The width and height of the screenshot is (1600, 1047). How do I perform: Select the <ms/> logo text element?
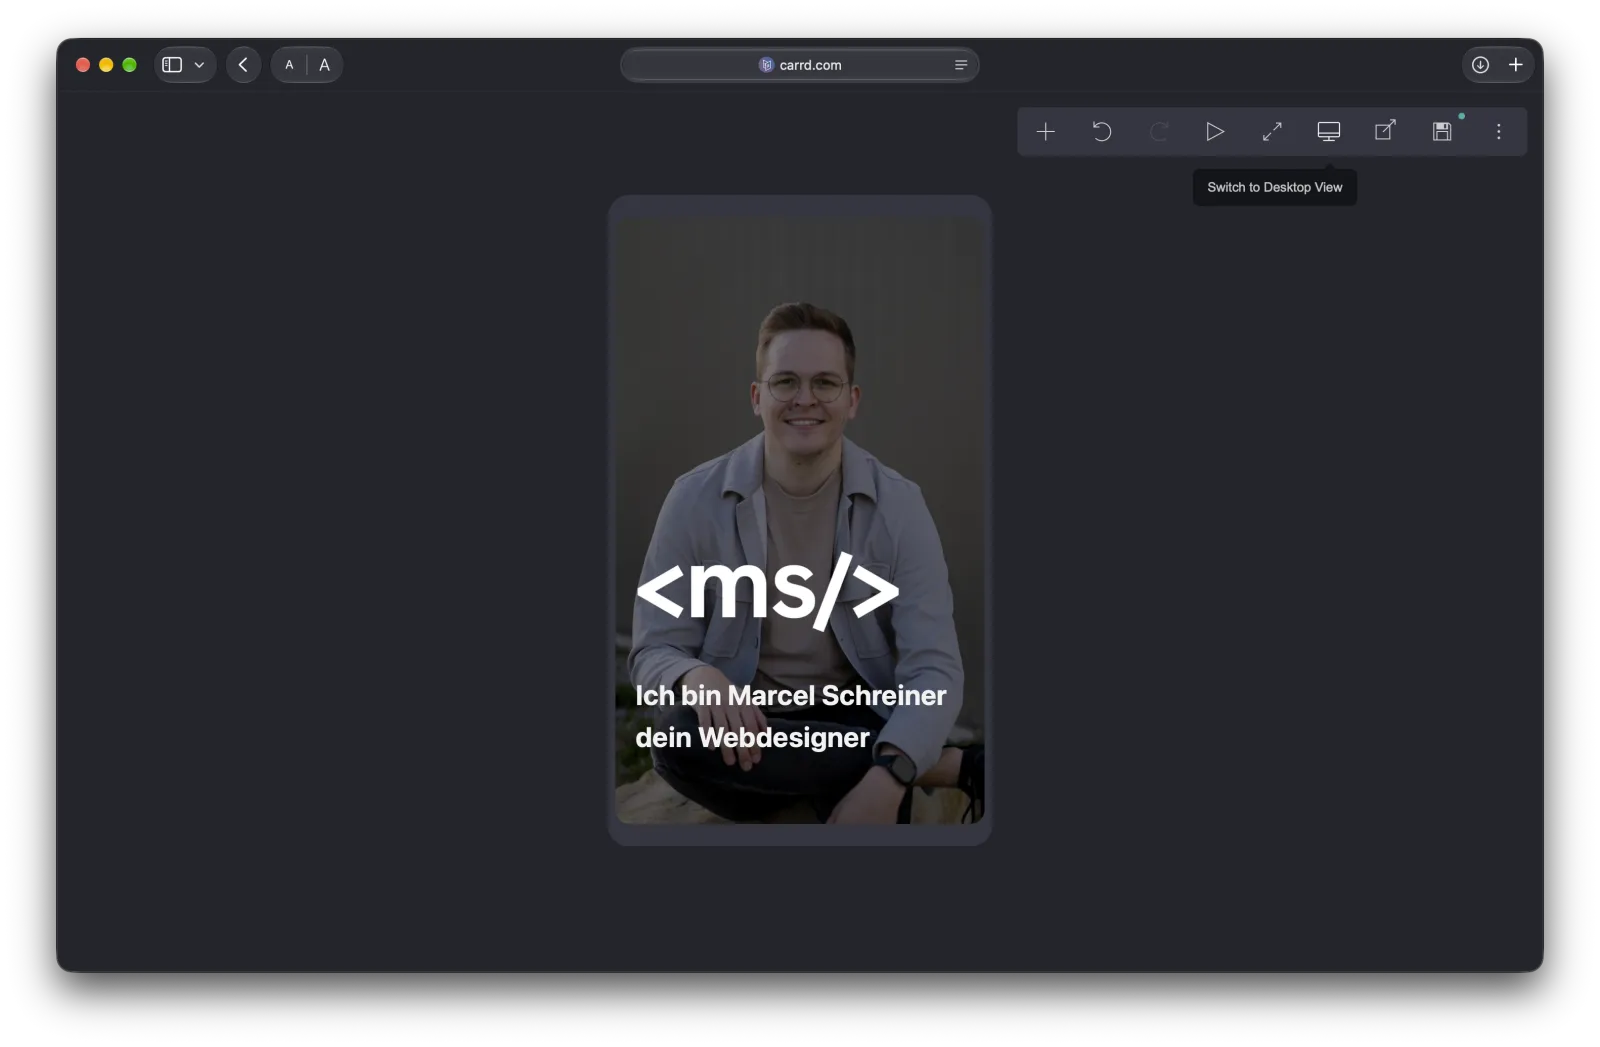coord(768,591)
